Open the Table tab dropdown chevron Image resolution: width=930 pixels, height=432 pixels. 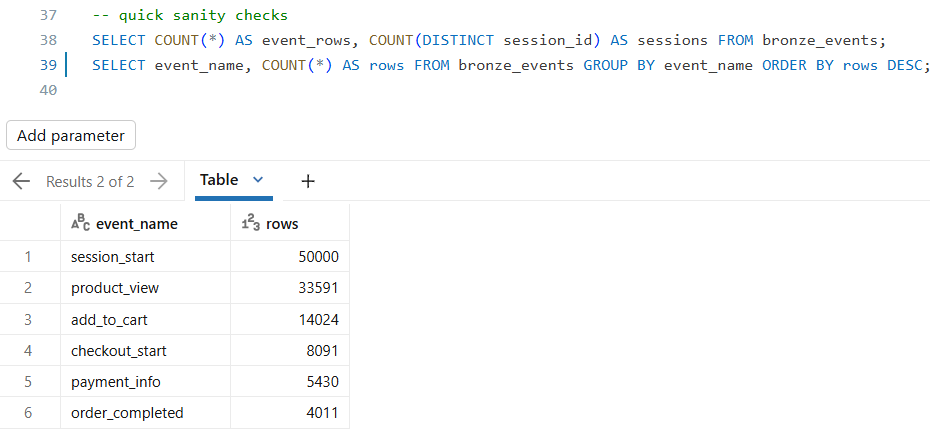[x=258, y=180]
